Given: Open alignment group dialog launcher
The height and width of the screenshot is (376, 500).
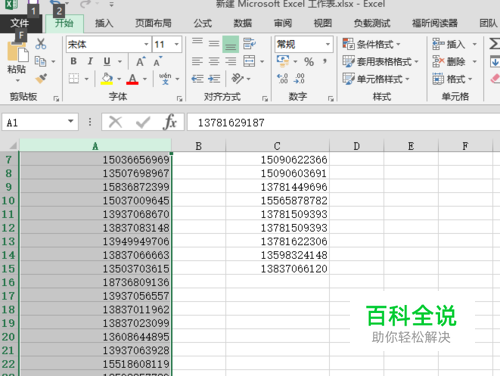Looking at the screenshot, I should click(x=265, y=98).
